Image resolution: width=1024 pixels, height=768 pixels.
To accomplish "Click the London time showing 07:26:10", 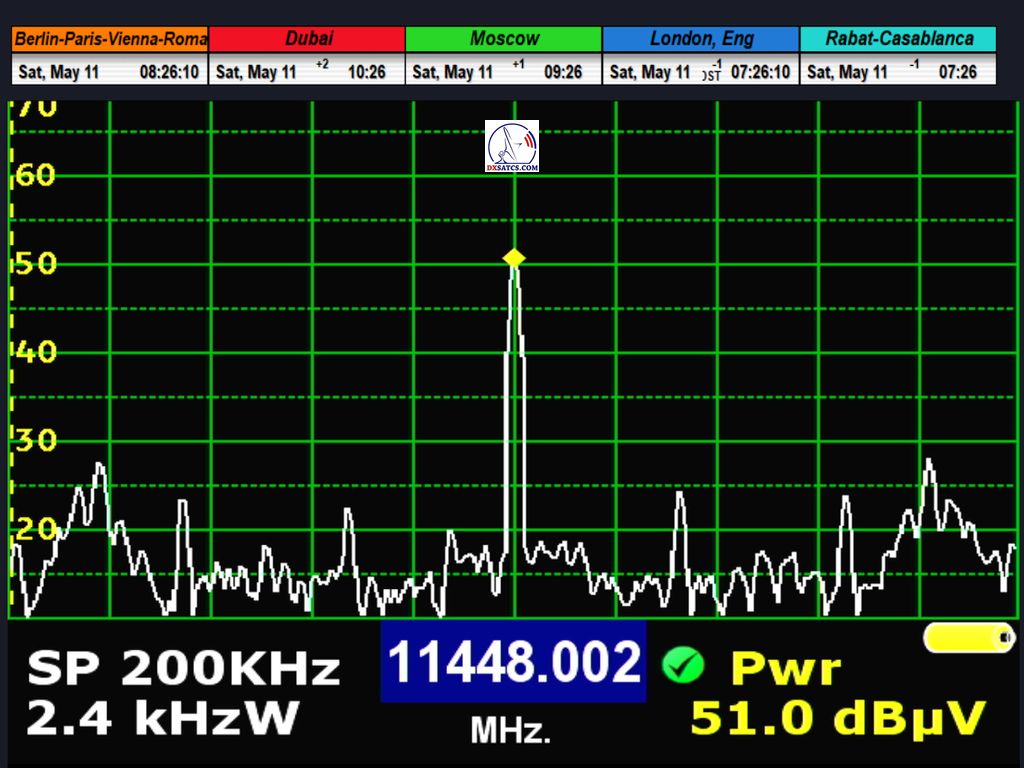I will pos(760,72).
